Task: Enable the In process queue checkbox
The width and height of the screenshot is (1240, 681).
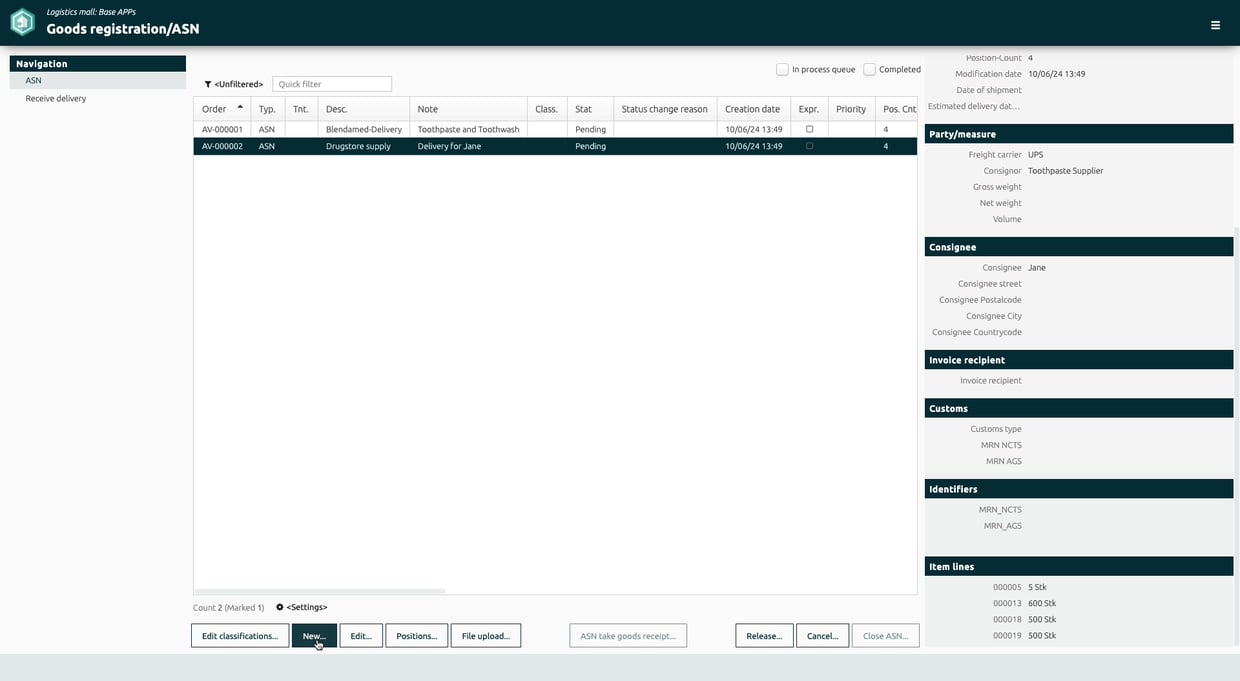Action: tap(782, 69)
